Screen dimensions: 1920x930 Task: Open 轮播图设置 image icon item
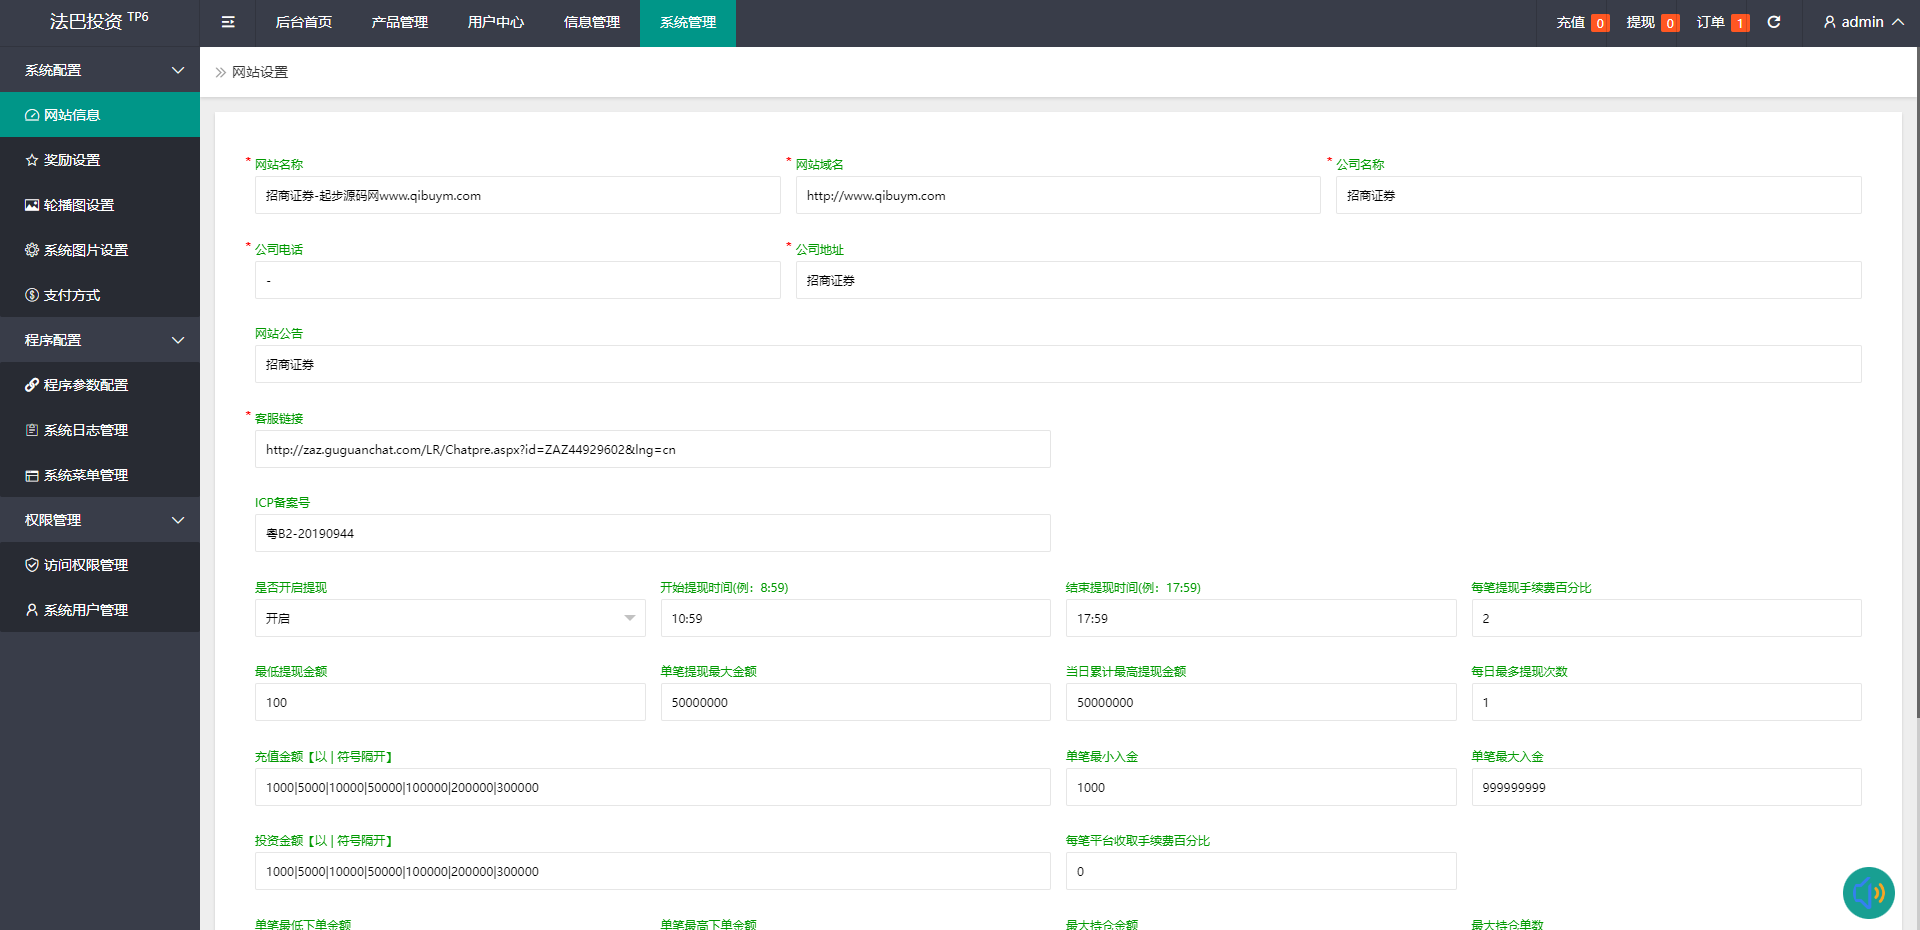coord(78,205)
